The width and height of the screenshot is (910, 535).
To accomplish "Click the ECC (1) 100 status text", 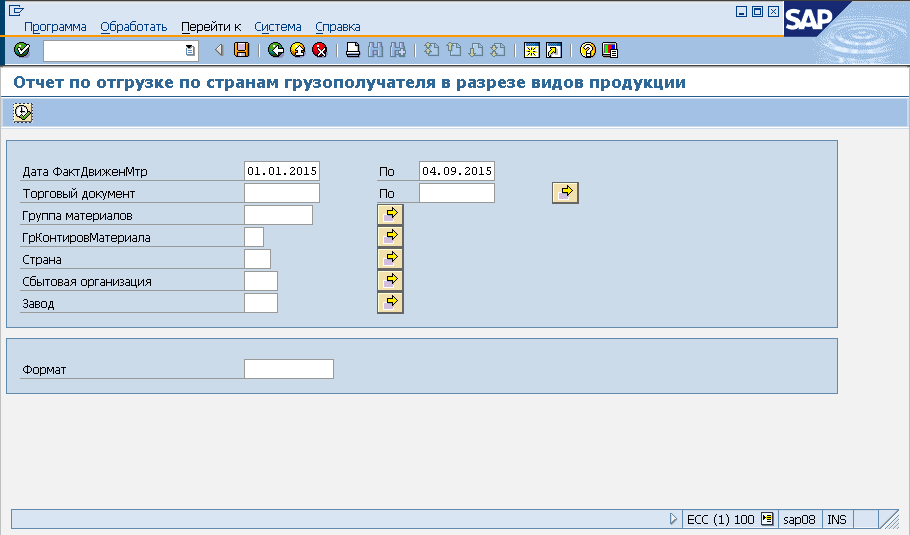I will pyautogui.click(x=721, y=520).
